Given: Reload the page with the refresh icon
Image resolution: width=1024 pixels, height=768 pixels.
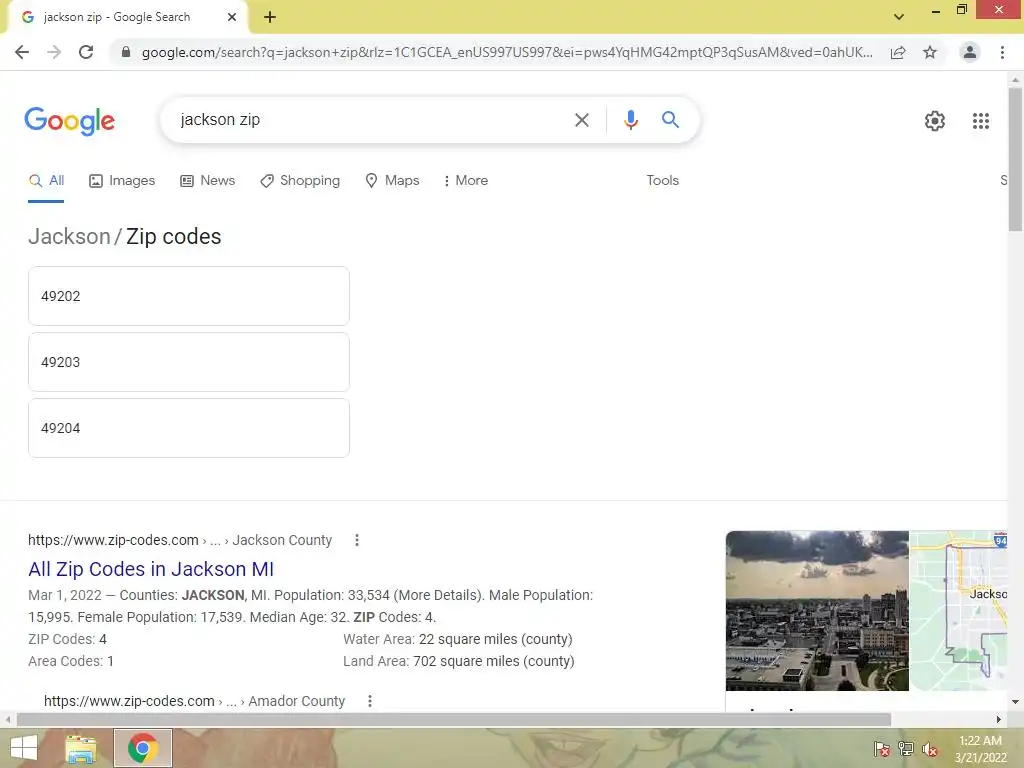Looking at the screenshot, I should tap(86, 52).
